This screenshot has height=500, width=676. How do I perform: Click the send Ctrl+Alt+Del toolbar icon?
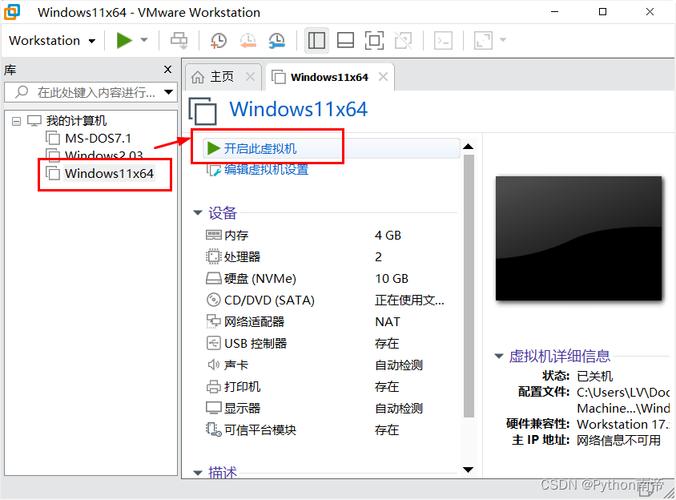click(x=179, y=41)
